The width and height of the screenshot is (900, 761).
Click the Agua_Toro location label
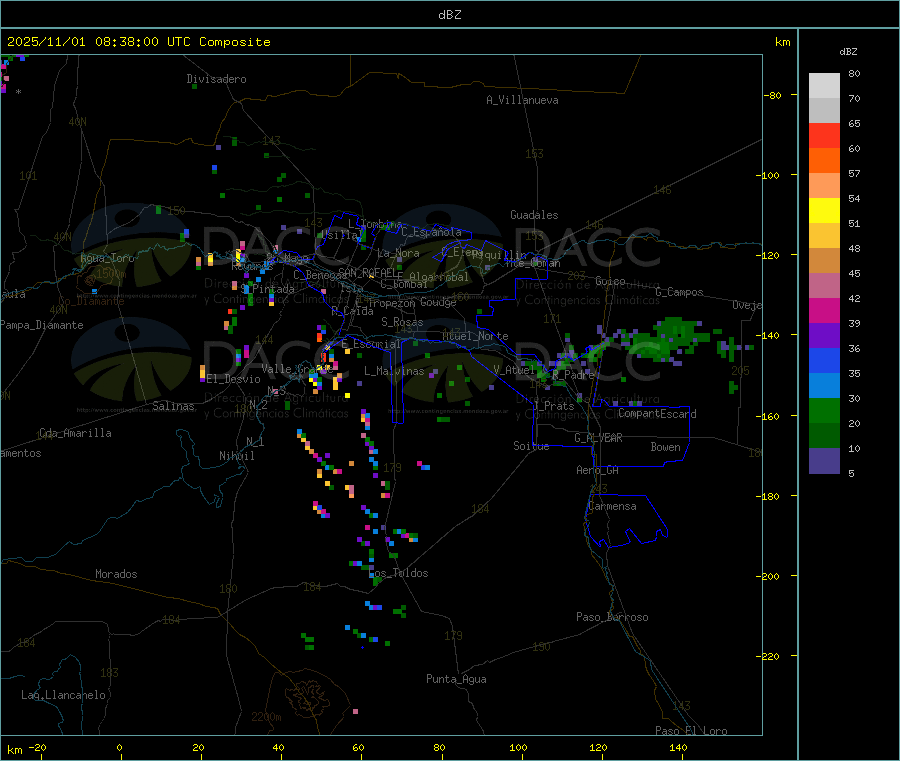point(107,258)
